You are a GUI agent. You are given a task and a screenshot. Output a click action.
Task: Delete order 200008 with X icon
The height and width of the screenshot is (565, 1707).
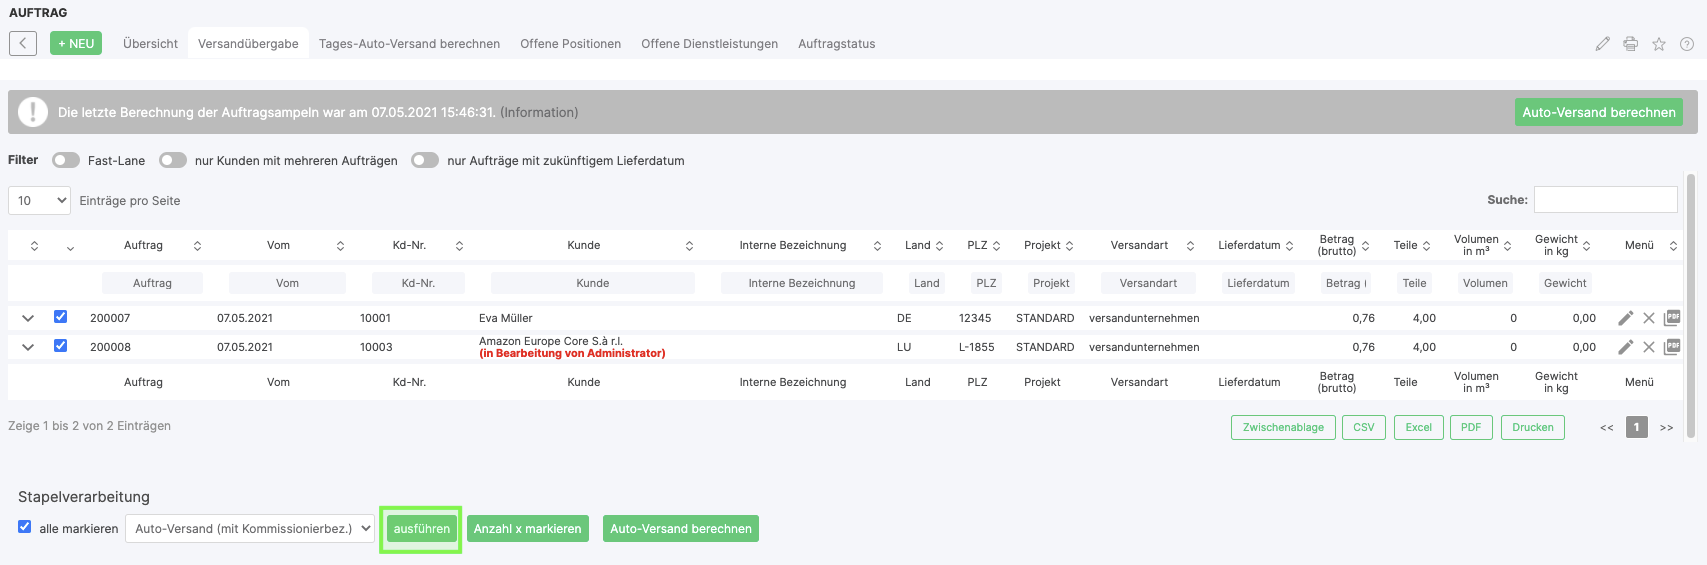pyautogui.click(x=1648, y=347)
